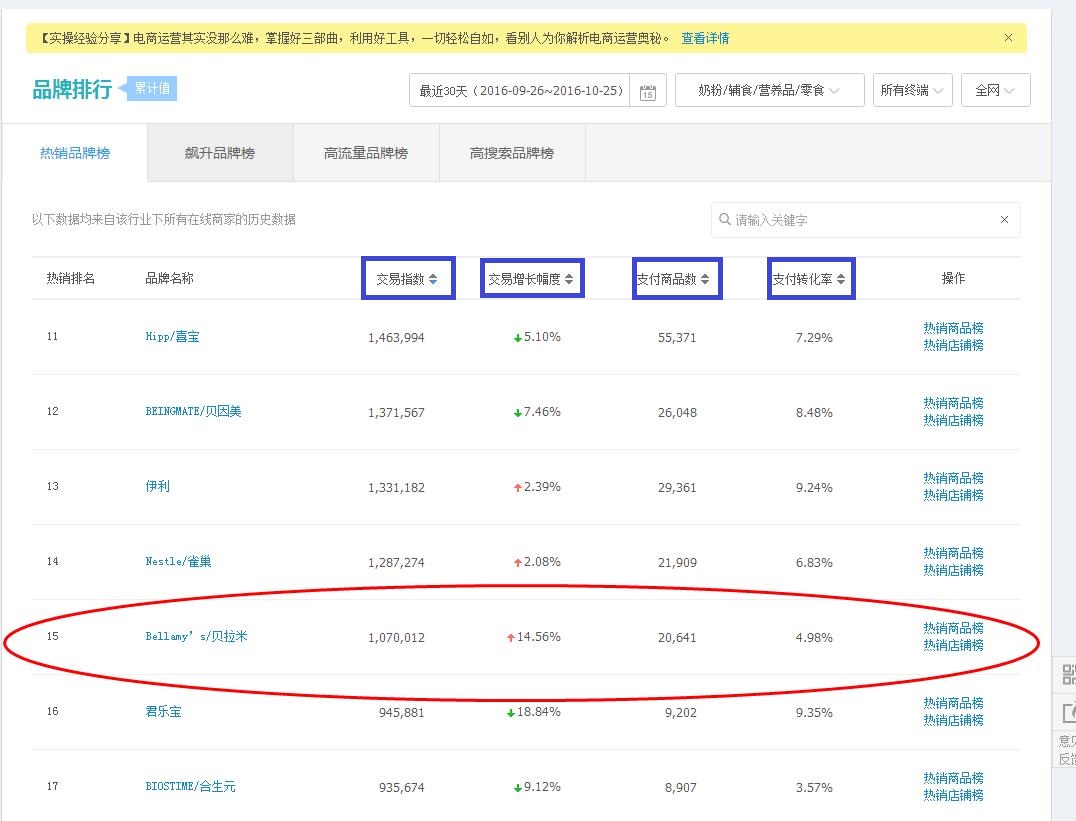The image size is (1076, 821).
Task: Open the feedback sidebar icon
Action: tap(1068, 712)
